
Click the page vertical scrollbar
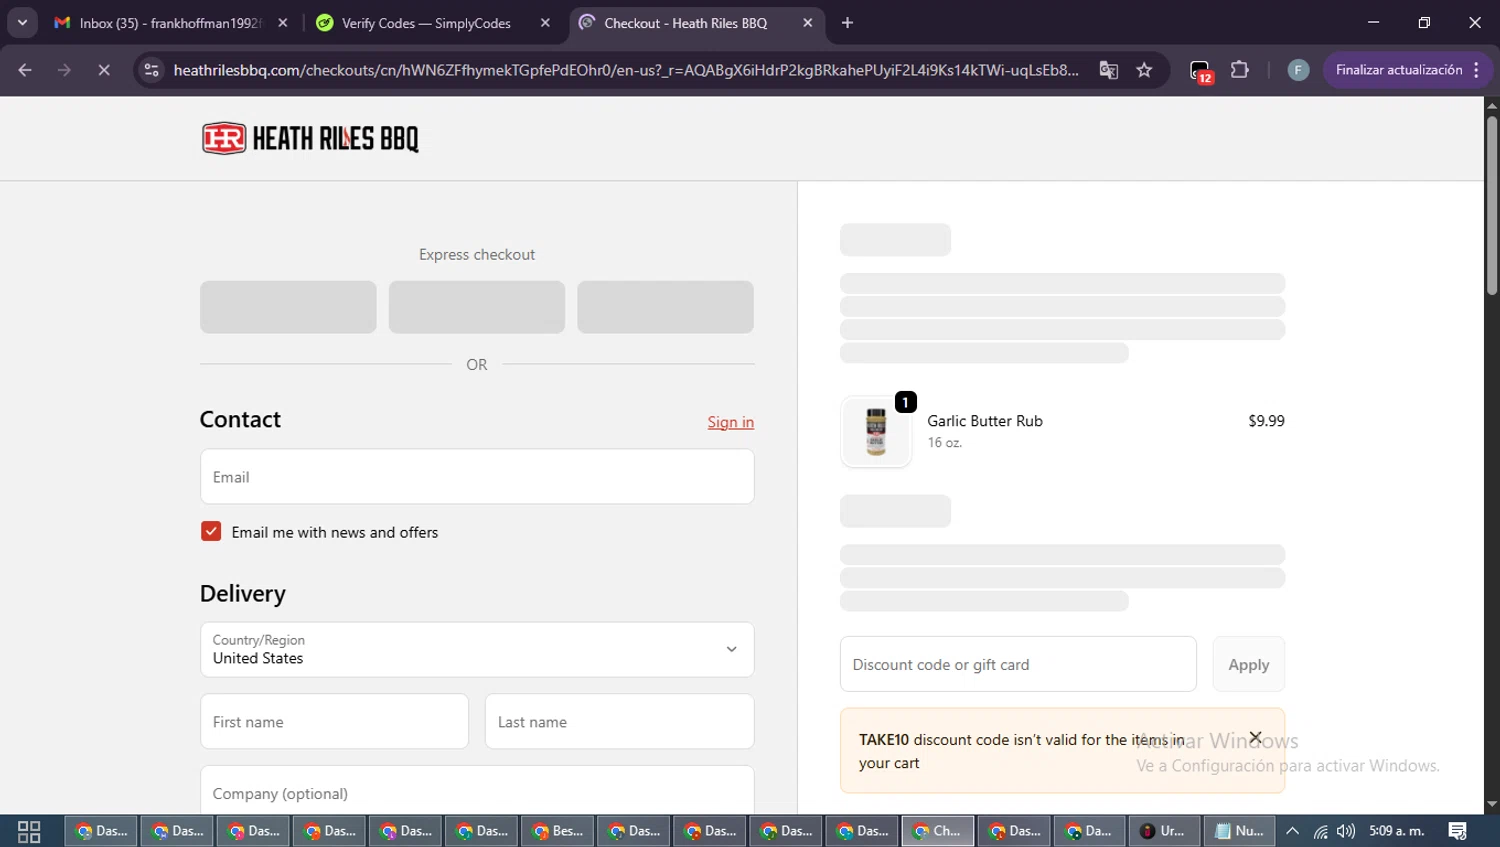pos(1492,205)
